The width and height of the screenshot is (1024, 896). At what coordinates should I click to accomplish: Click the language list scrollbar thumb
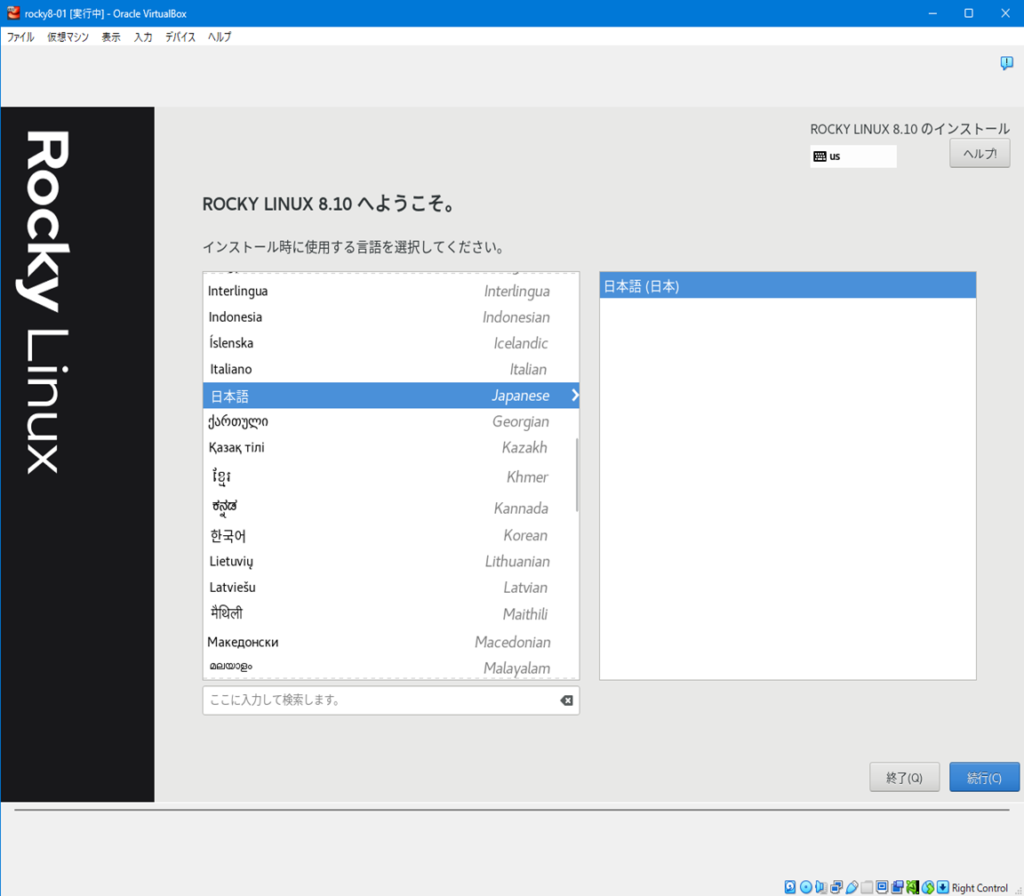pos(577,475)
